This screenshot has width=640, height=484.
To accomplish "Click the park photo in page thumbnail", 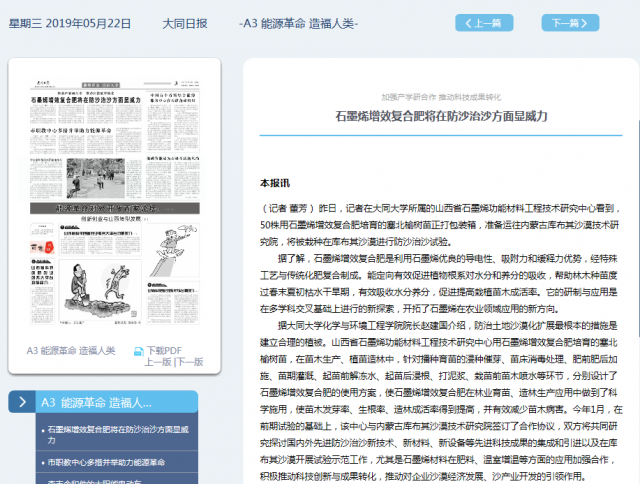I will click(96, 178).
